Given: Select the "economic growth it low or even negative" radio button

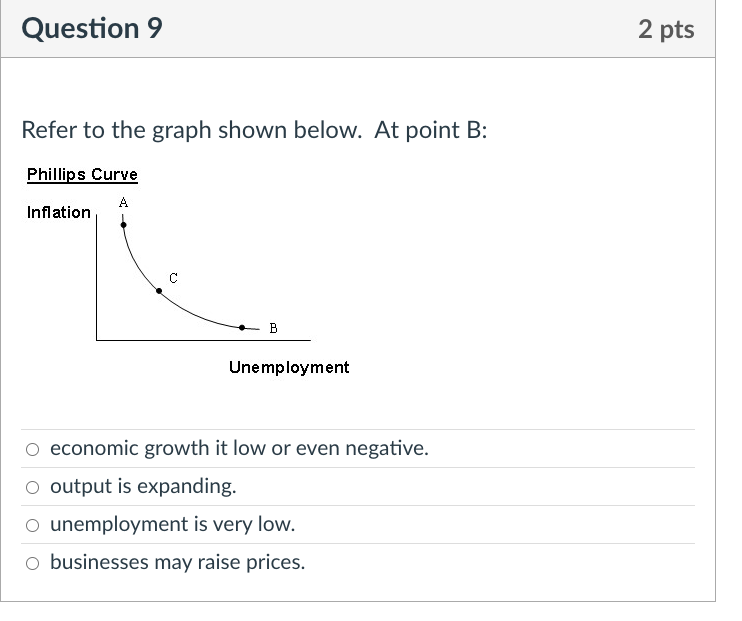Looking at the screenshot, I should tap(33, 449).
